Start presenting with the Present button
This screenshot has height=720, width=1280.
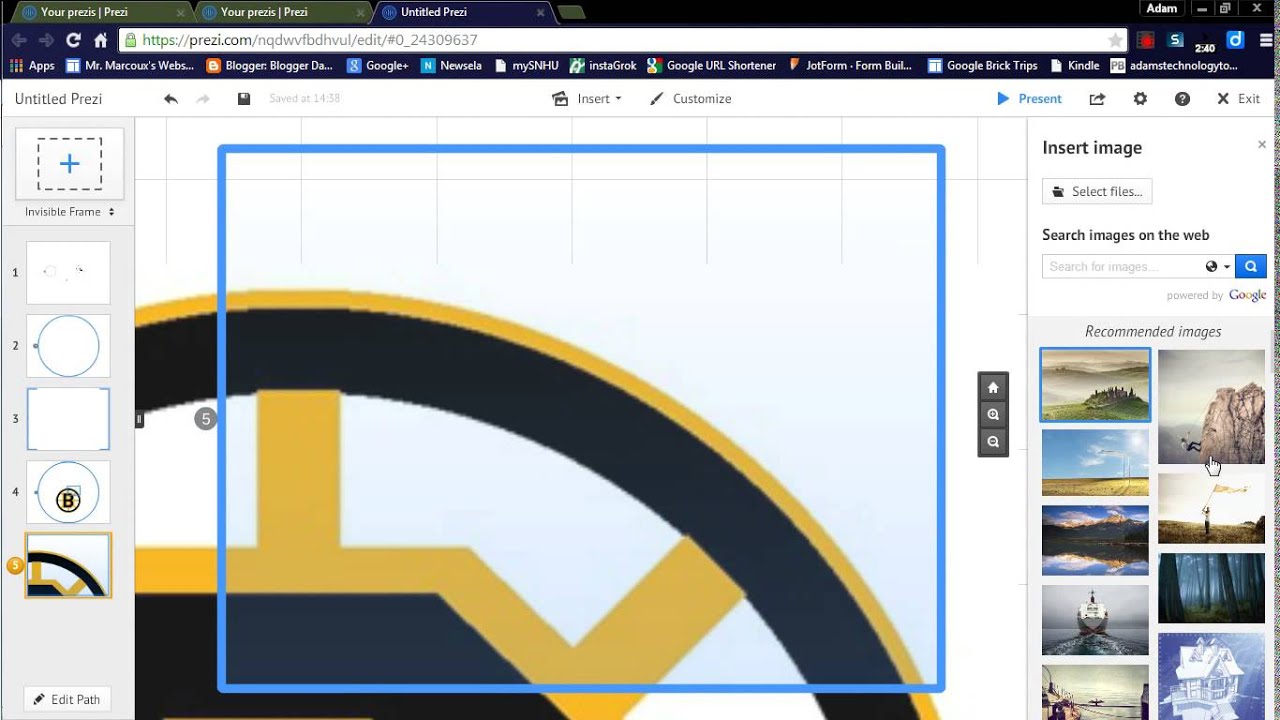1029,99
